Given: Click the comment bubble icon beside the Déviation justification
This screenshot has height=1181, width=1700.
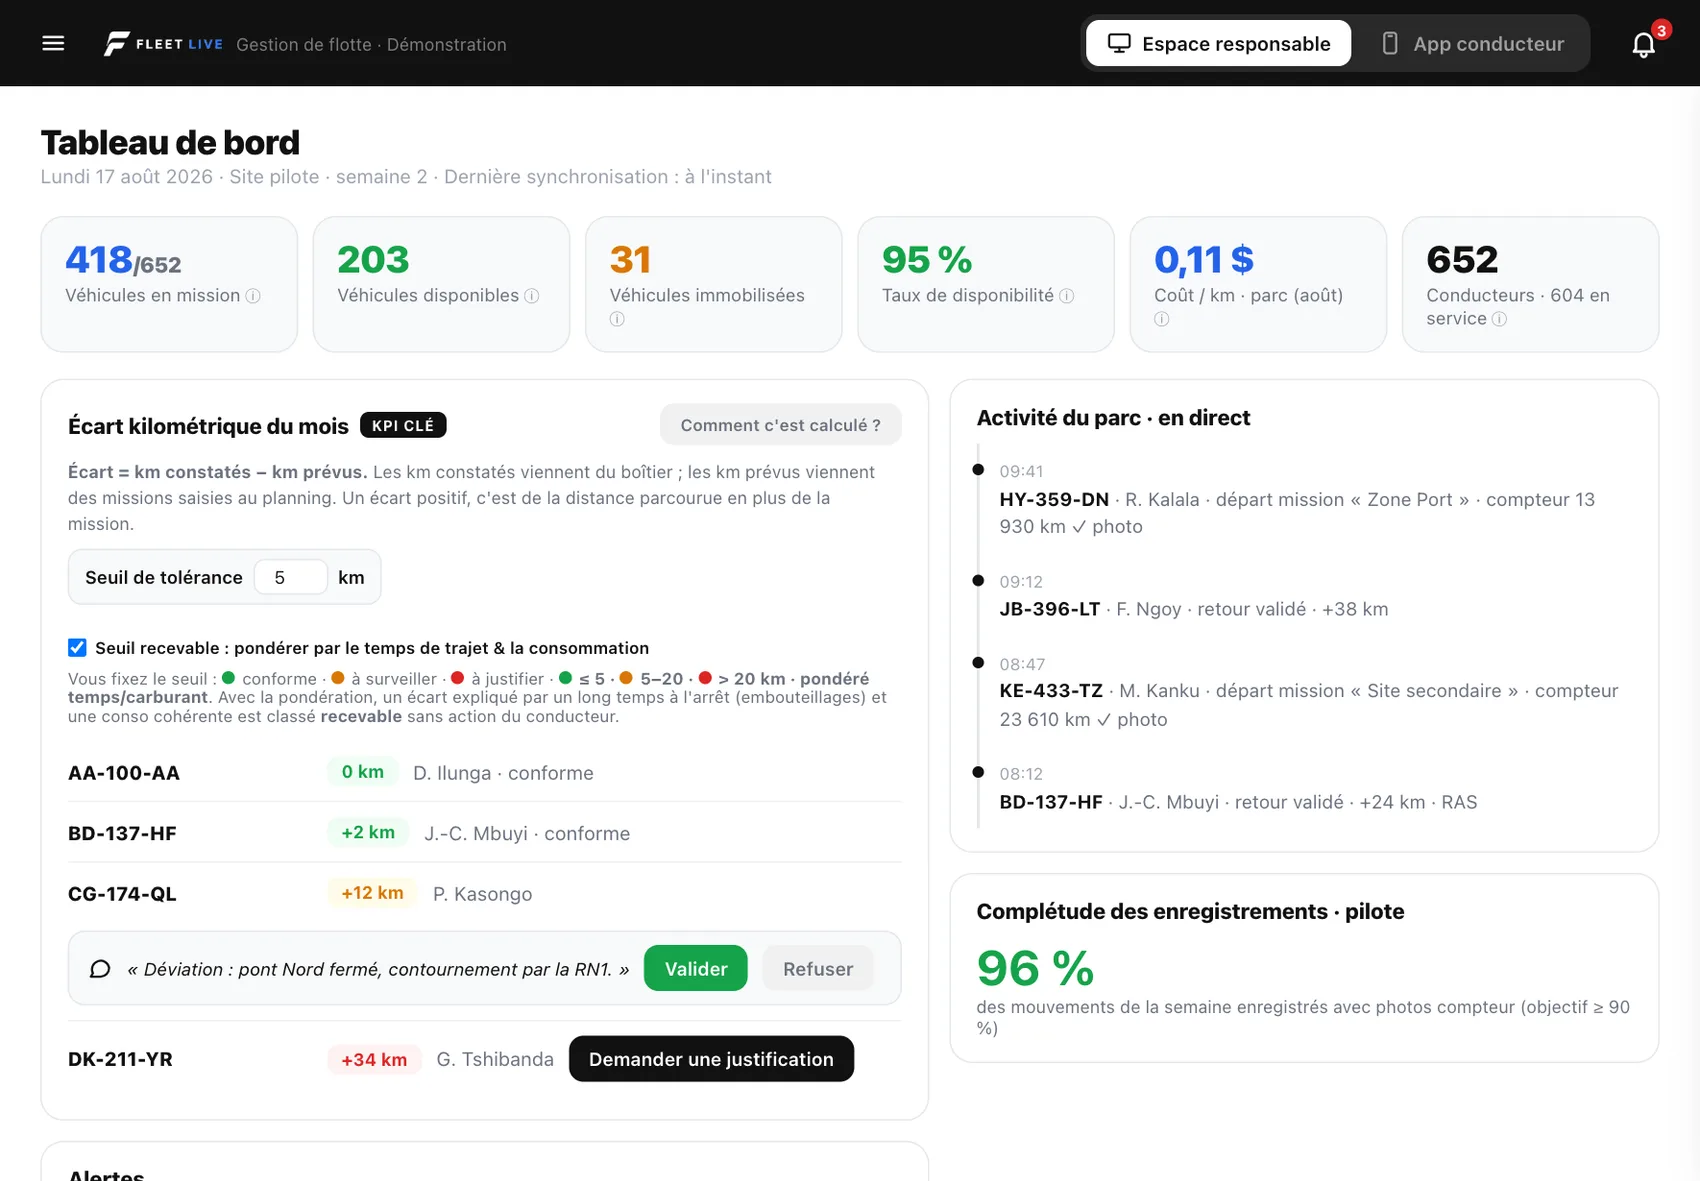Looking at the screenshot, I should [100, 969].
